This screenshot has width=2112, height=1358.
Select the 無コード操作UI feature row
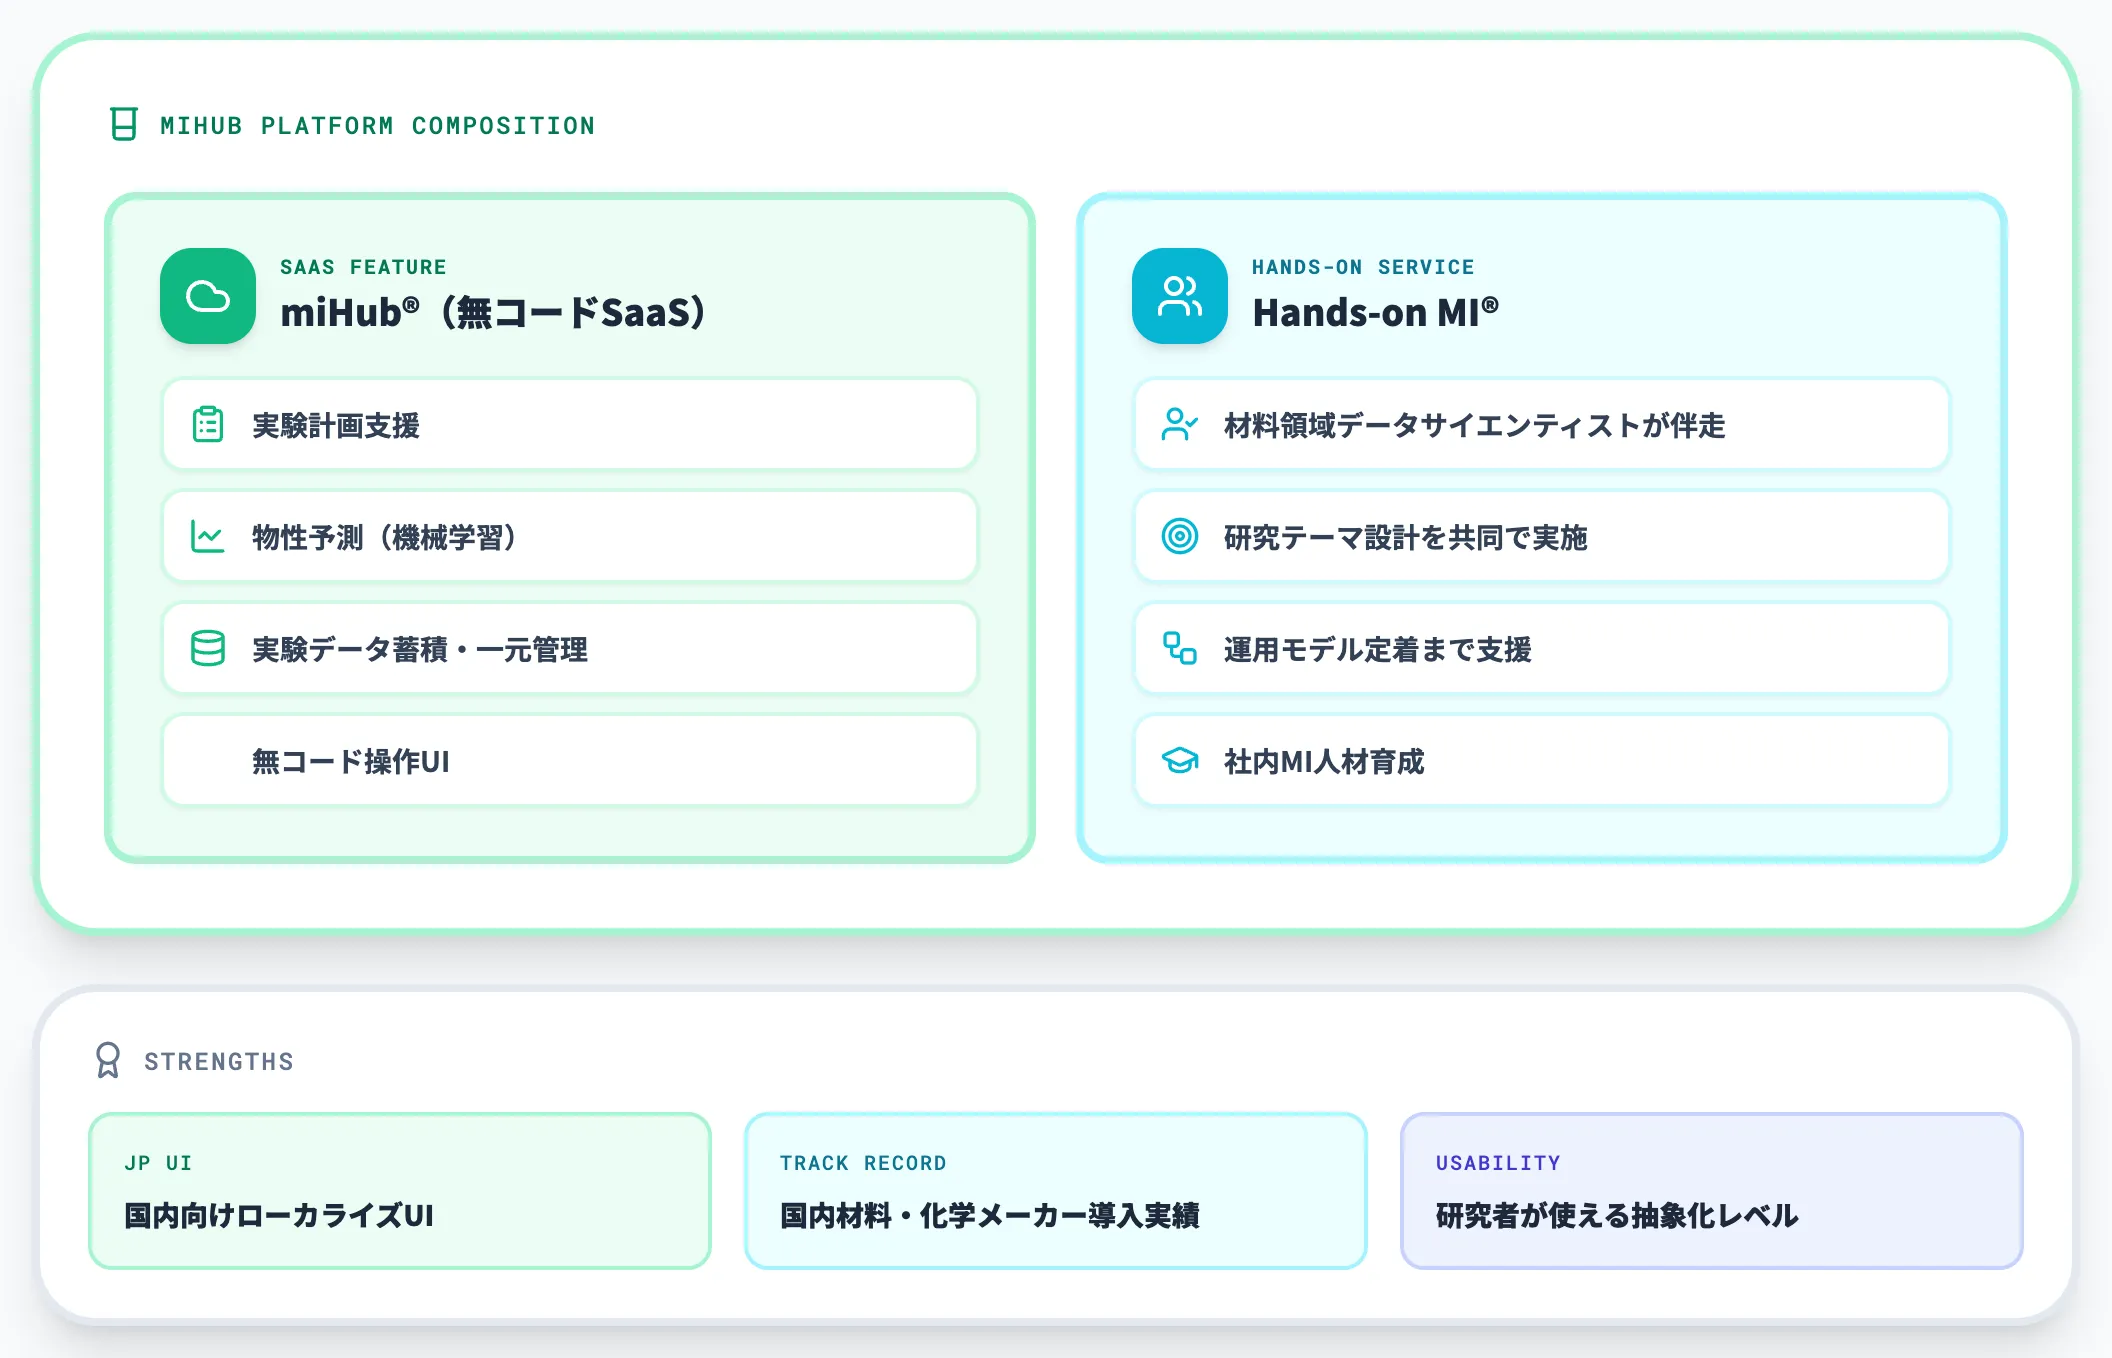570,761
